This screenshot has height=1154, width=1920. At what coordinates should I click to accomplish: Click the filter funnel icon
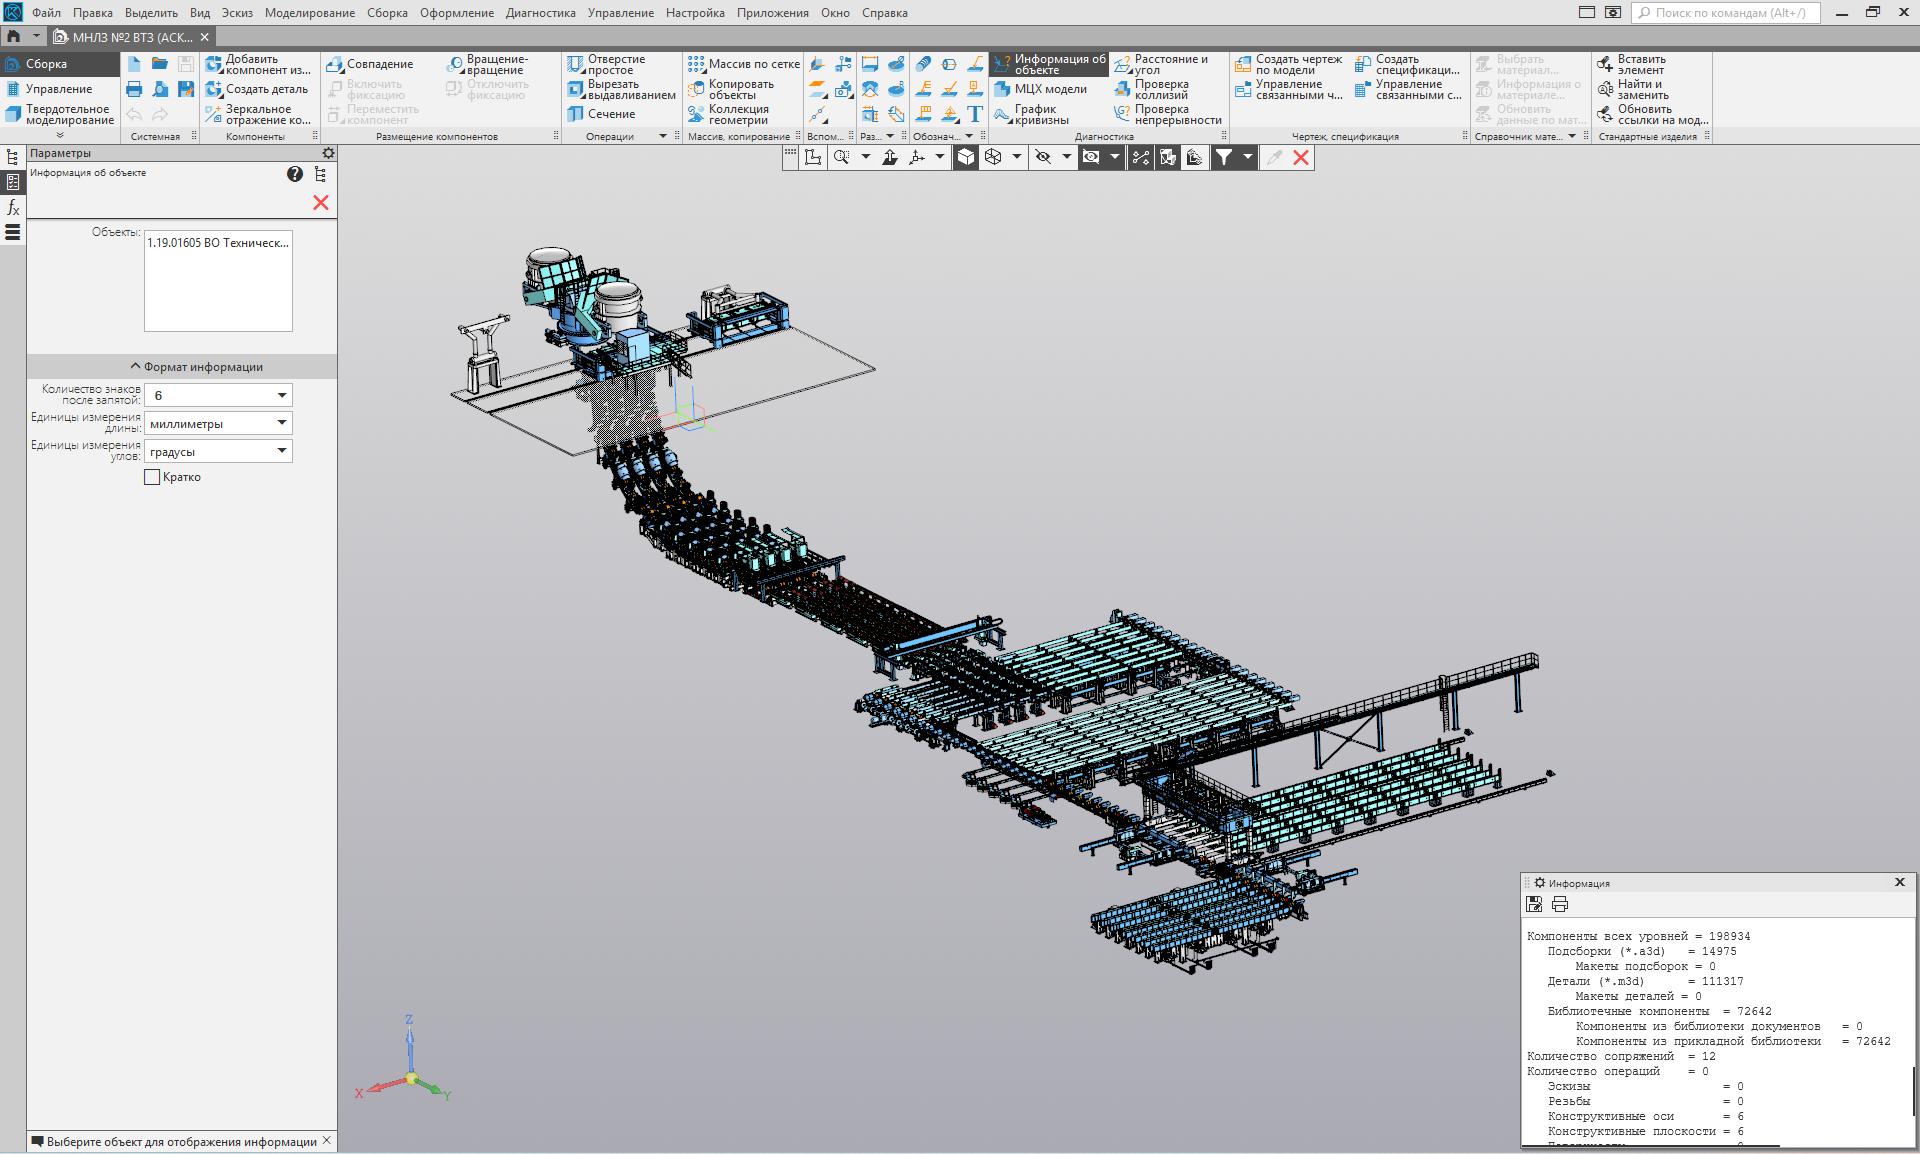tap(1223, 157)
